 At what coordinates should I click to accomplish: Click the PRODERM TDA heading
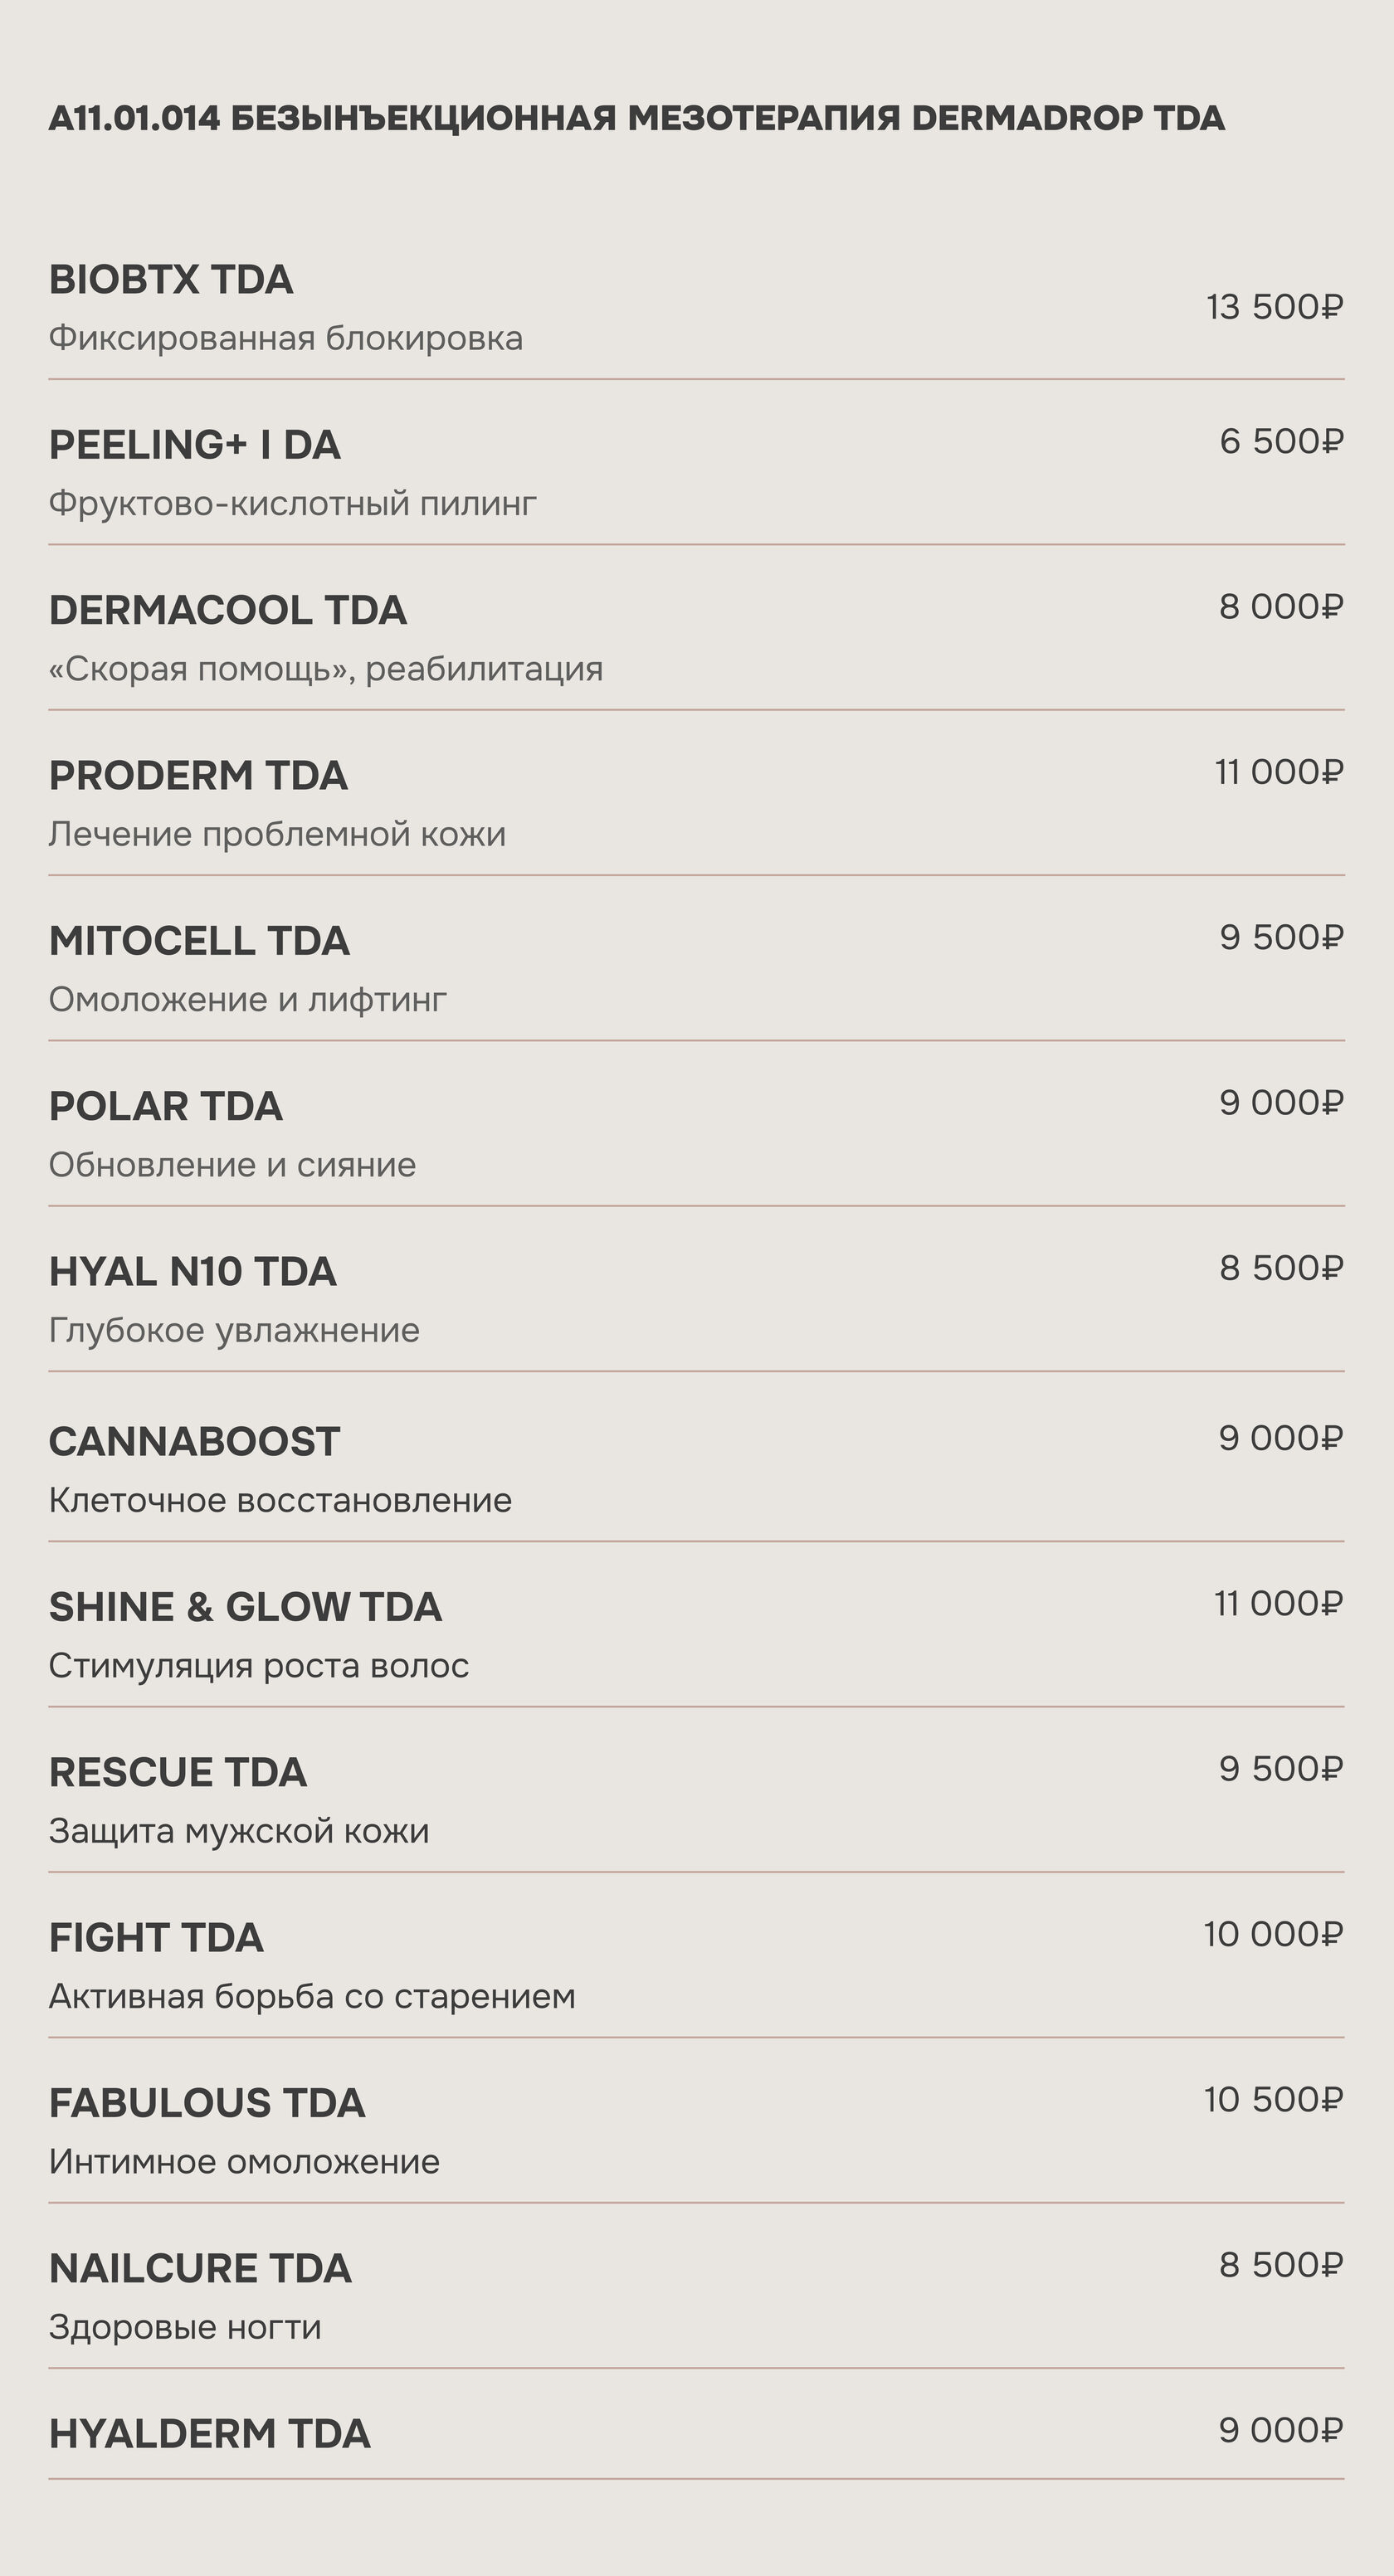(198, 776)
